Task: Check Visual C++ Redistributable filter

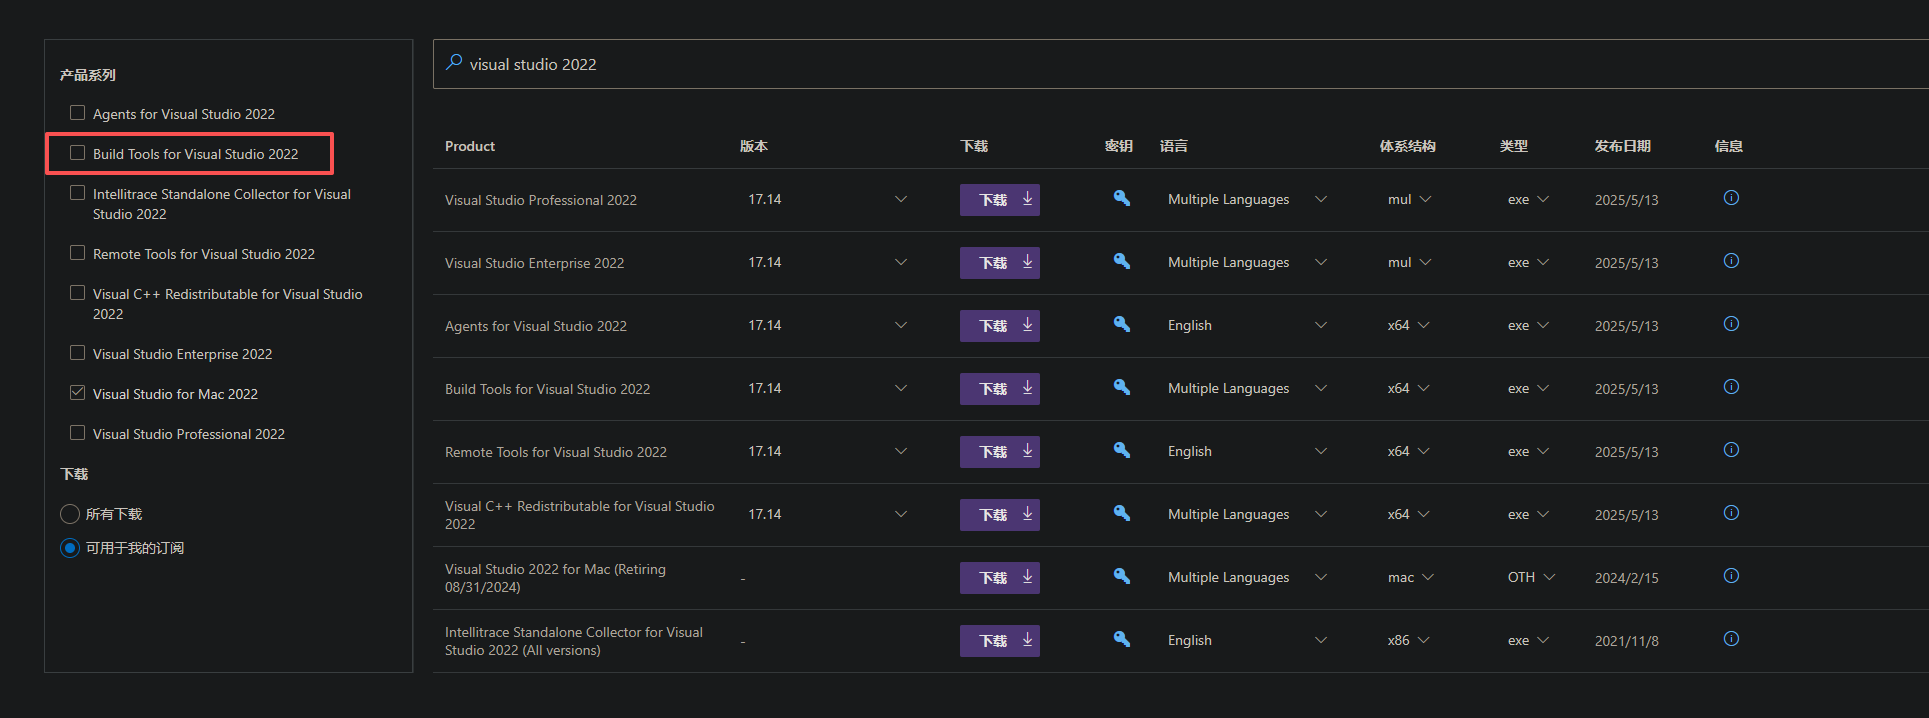Action: coord(77,293)
